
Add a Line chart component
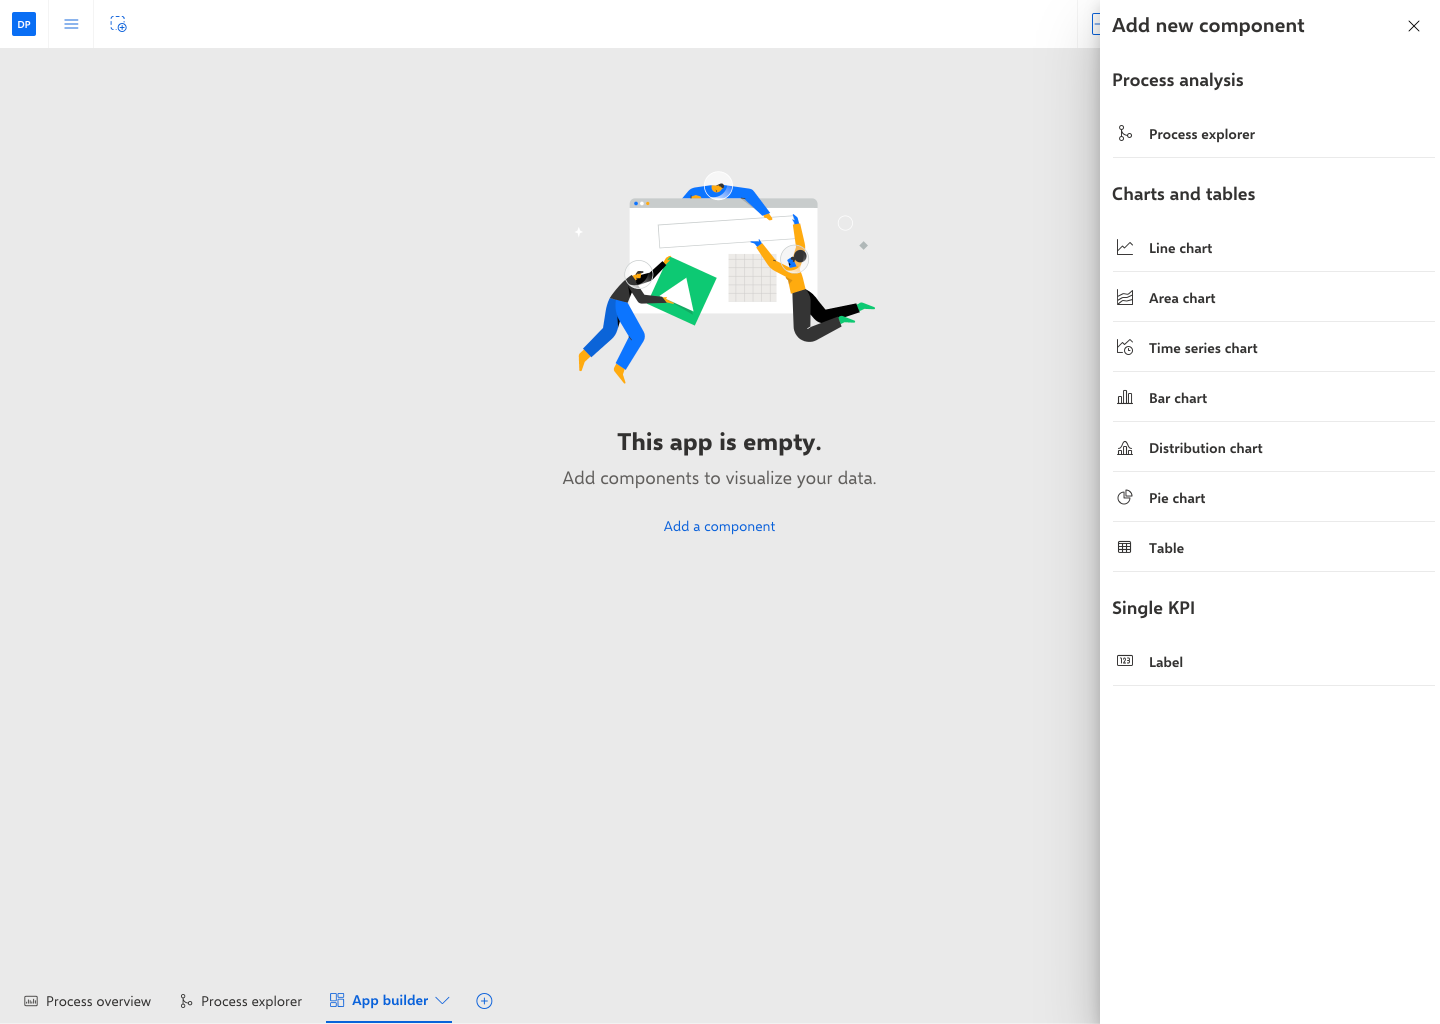coord(1273,248)
